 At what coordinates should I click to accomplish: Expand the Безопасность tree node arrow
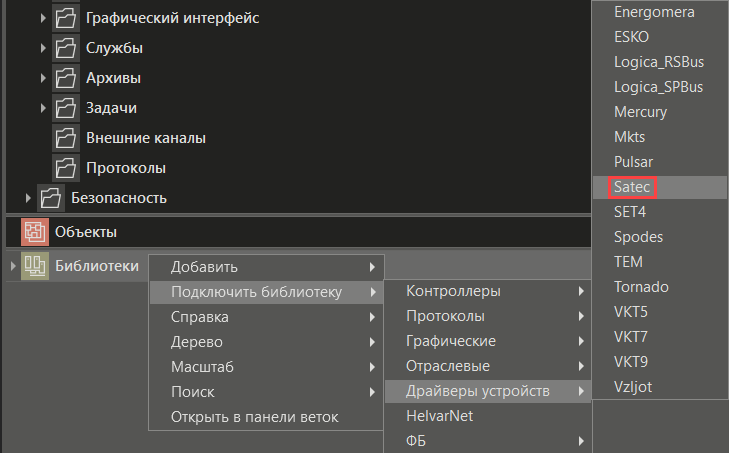[28, 198]
